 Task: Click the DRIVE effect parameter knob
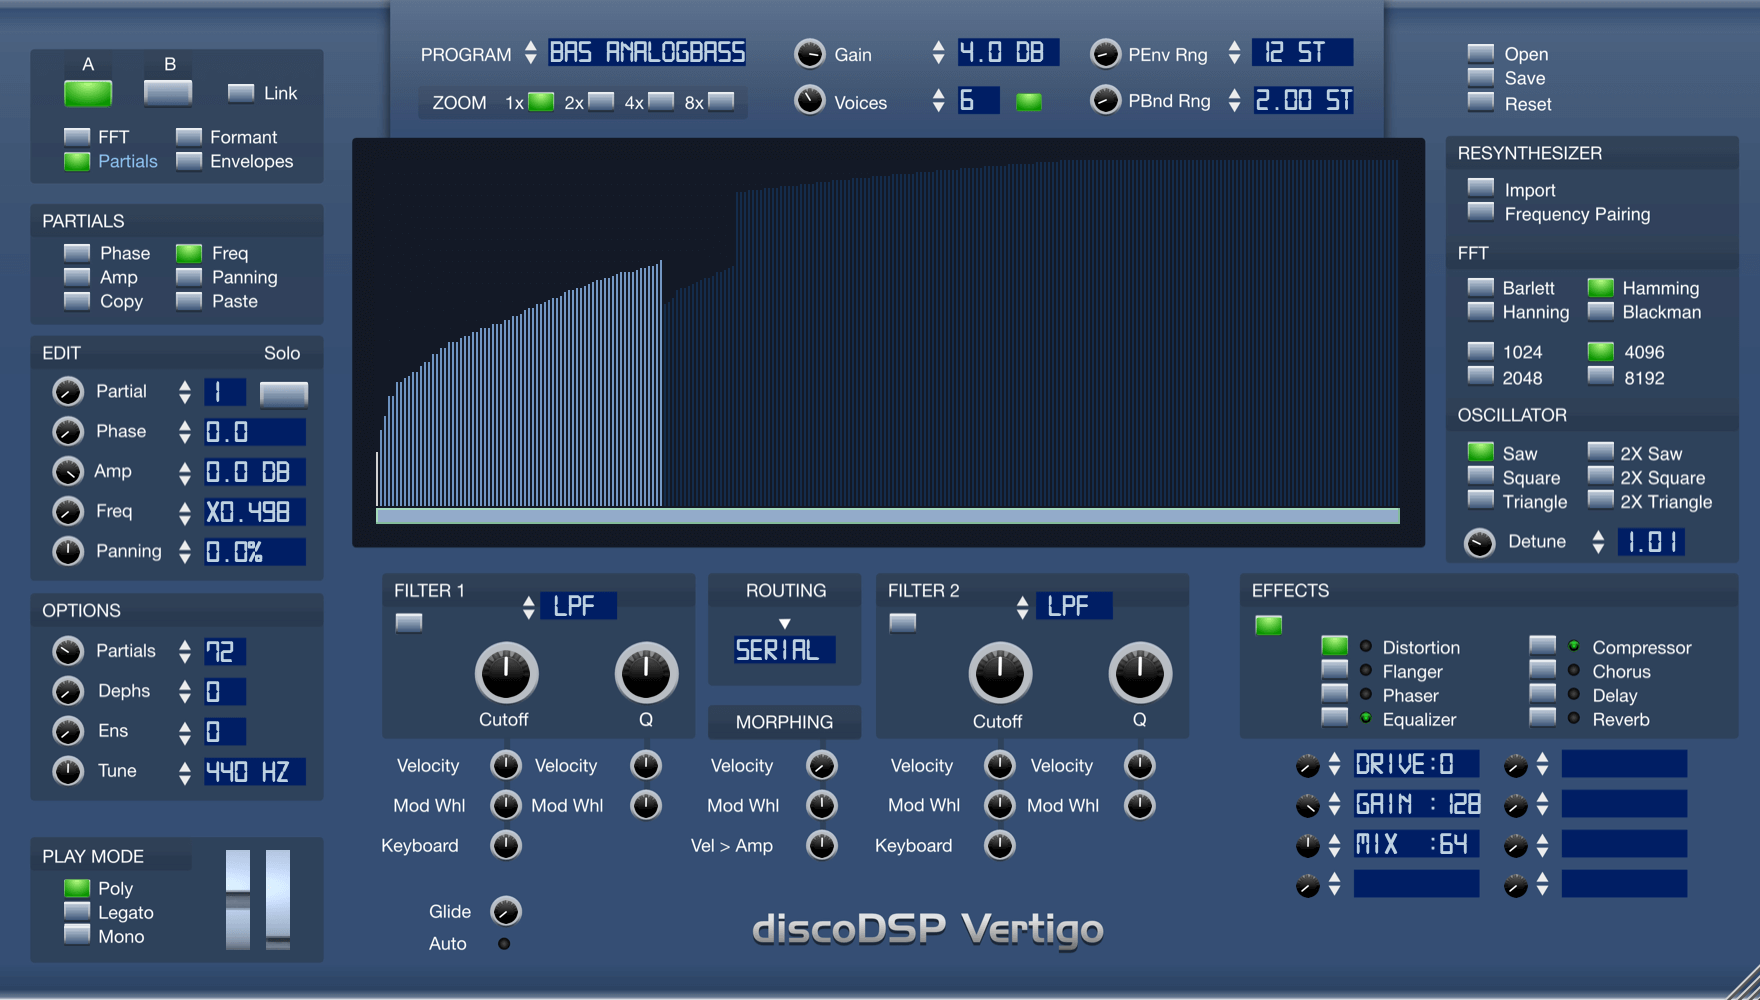[1308, 766]
